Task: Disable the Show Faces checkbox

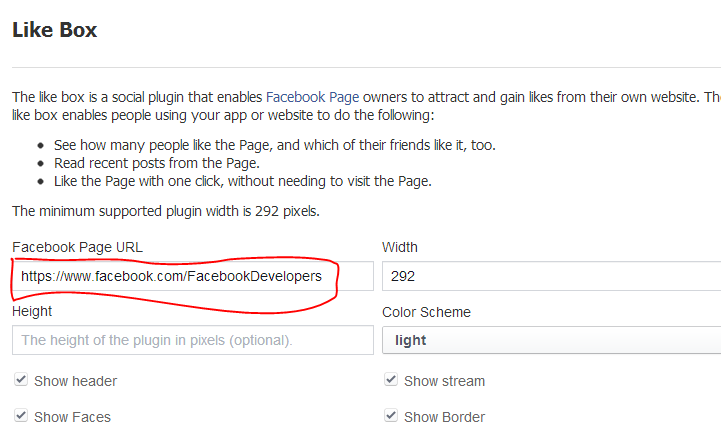Action: click(x=21, y=417)
